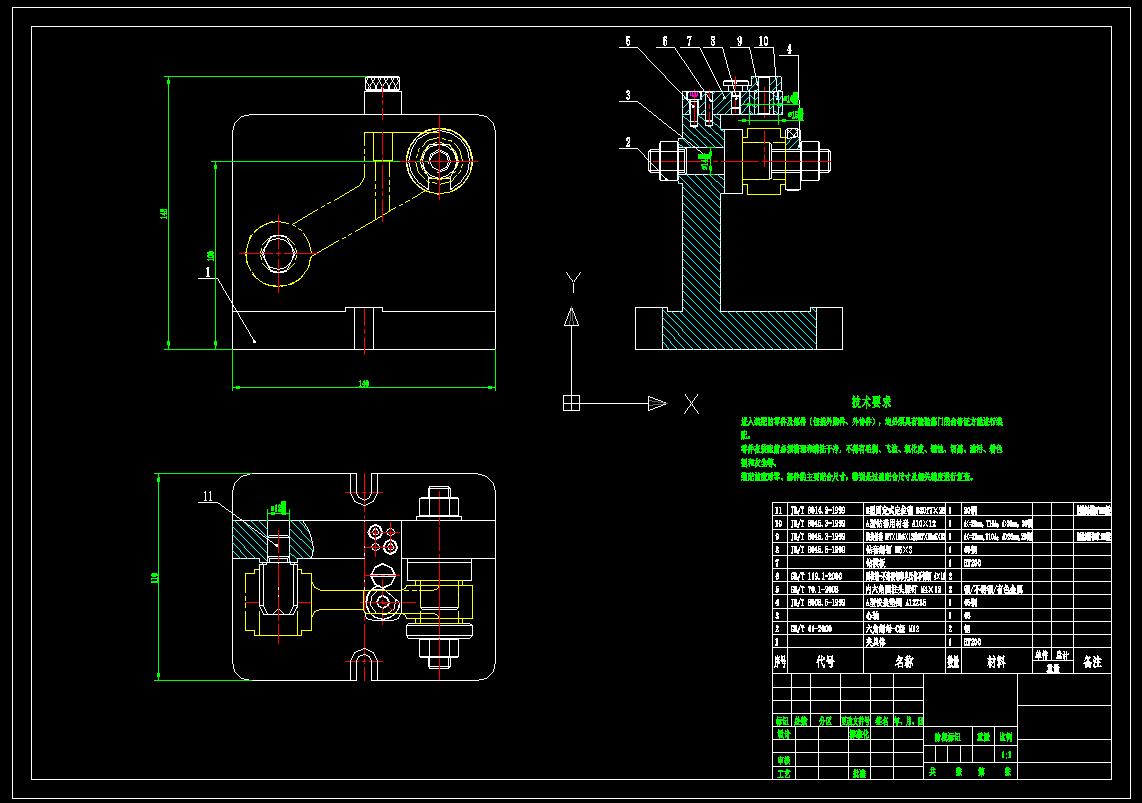Viewport: 1142px width, 803px height.
Task: Click the X axis arrowhead
Action: tap(657, 403)
